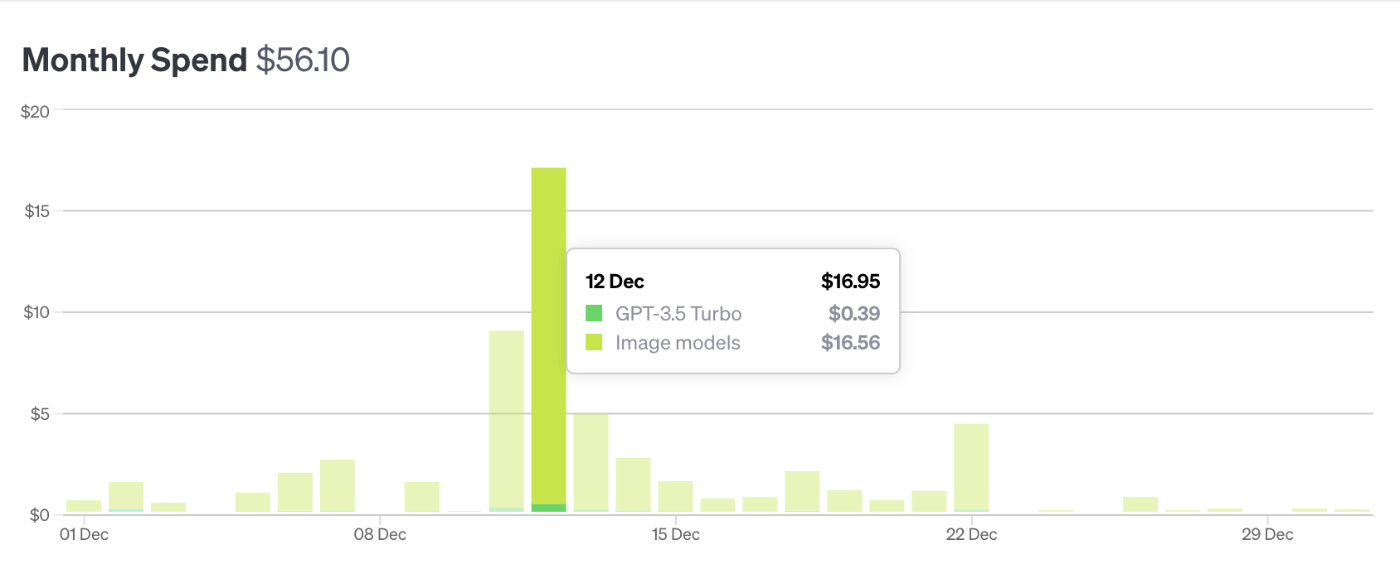Click the Image models yellow-green legend swatch
The image size is (1400, 583).
tap(594, 343)
